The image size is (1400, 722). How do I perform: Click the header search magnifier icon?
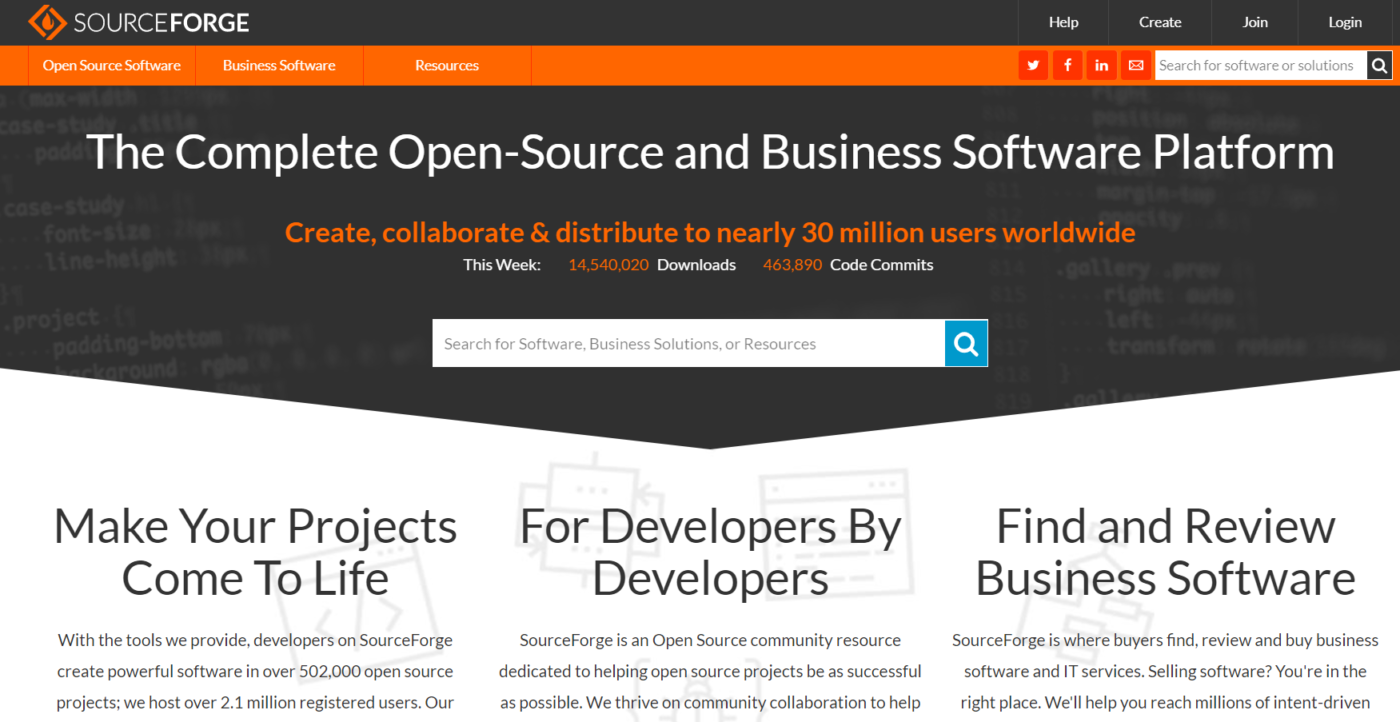(x=1379, y=65)
